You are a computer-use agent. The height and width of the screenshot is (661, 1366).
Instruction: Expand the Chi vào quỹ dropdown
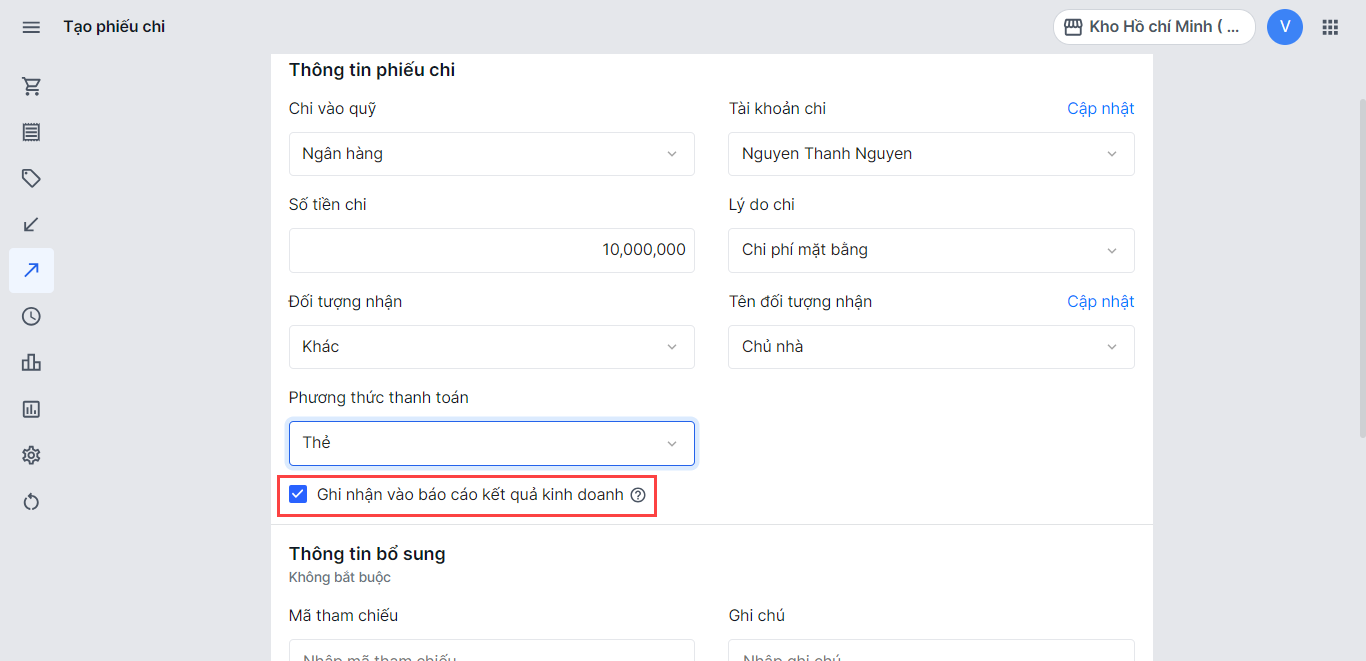[491, 154]
